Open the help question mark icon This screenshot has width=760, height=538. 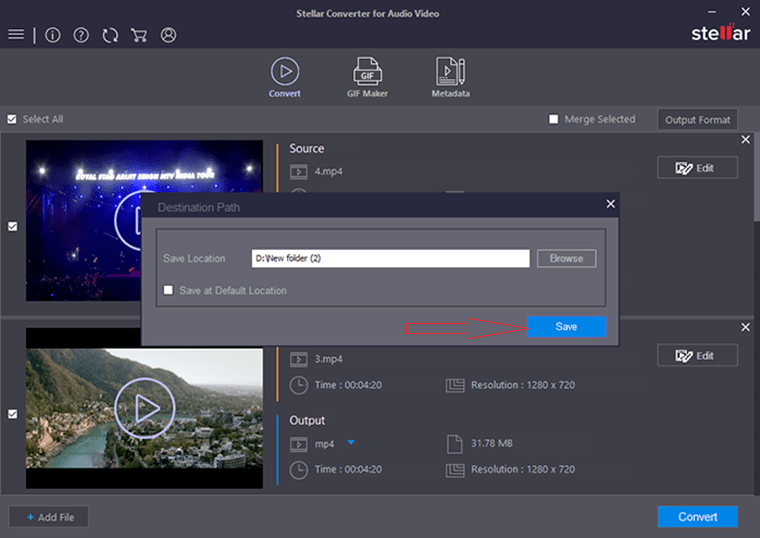click(81, 35)
